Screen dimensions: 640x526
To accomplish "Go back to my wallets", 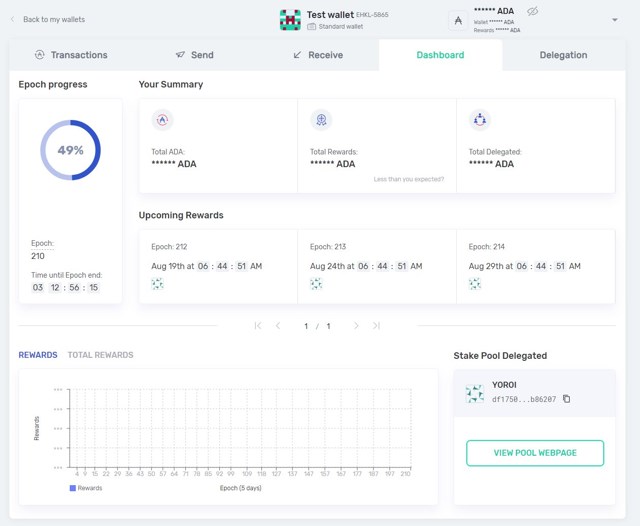I will 48,19.
